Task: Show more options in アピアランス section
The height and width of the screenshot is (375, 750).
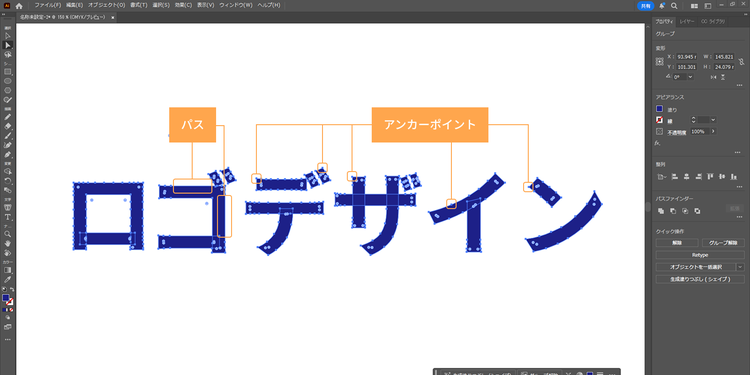Action: click(738, 152)
